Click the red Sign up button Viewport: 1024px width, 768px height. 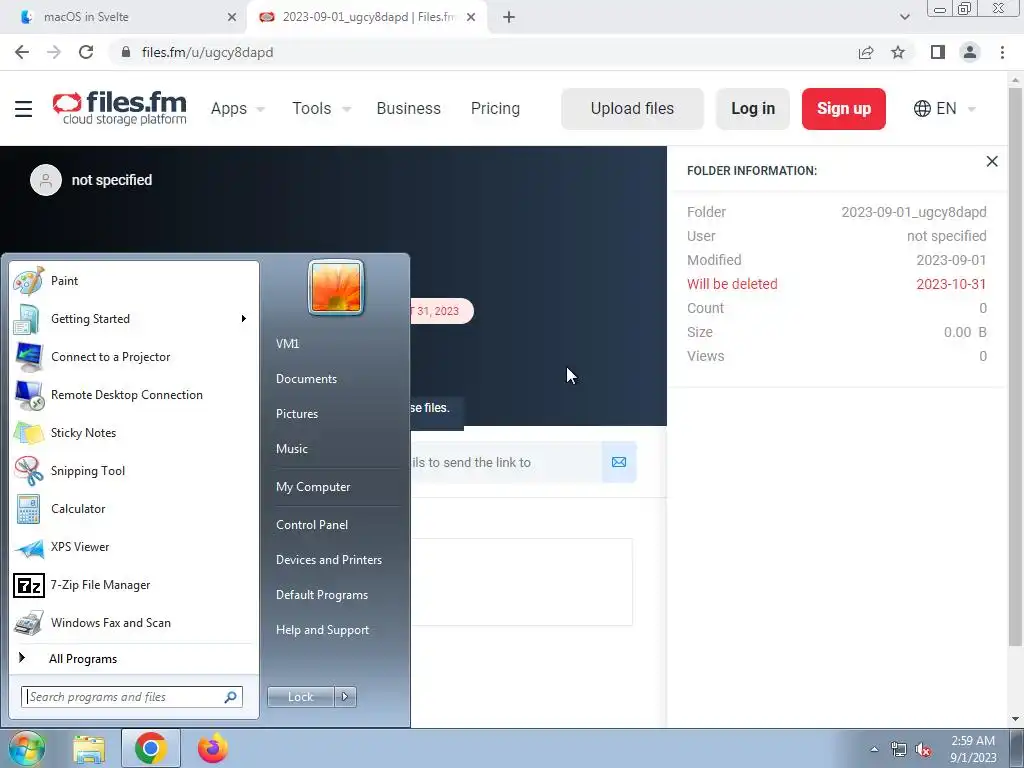(x=844, y=108)
